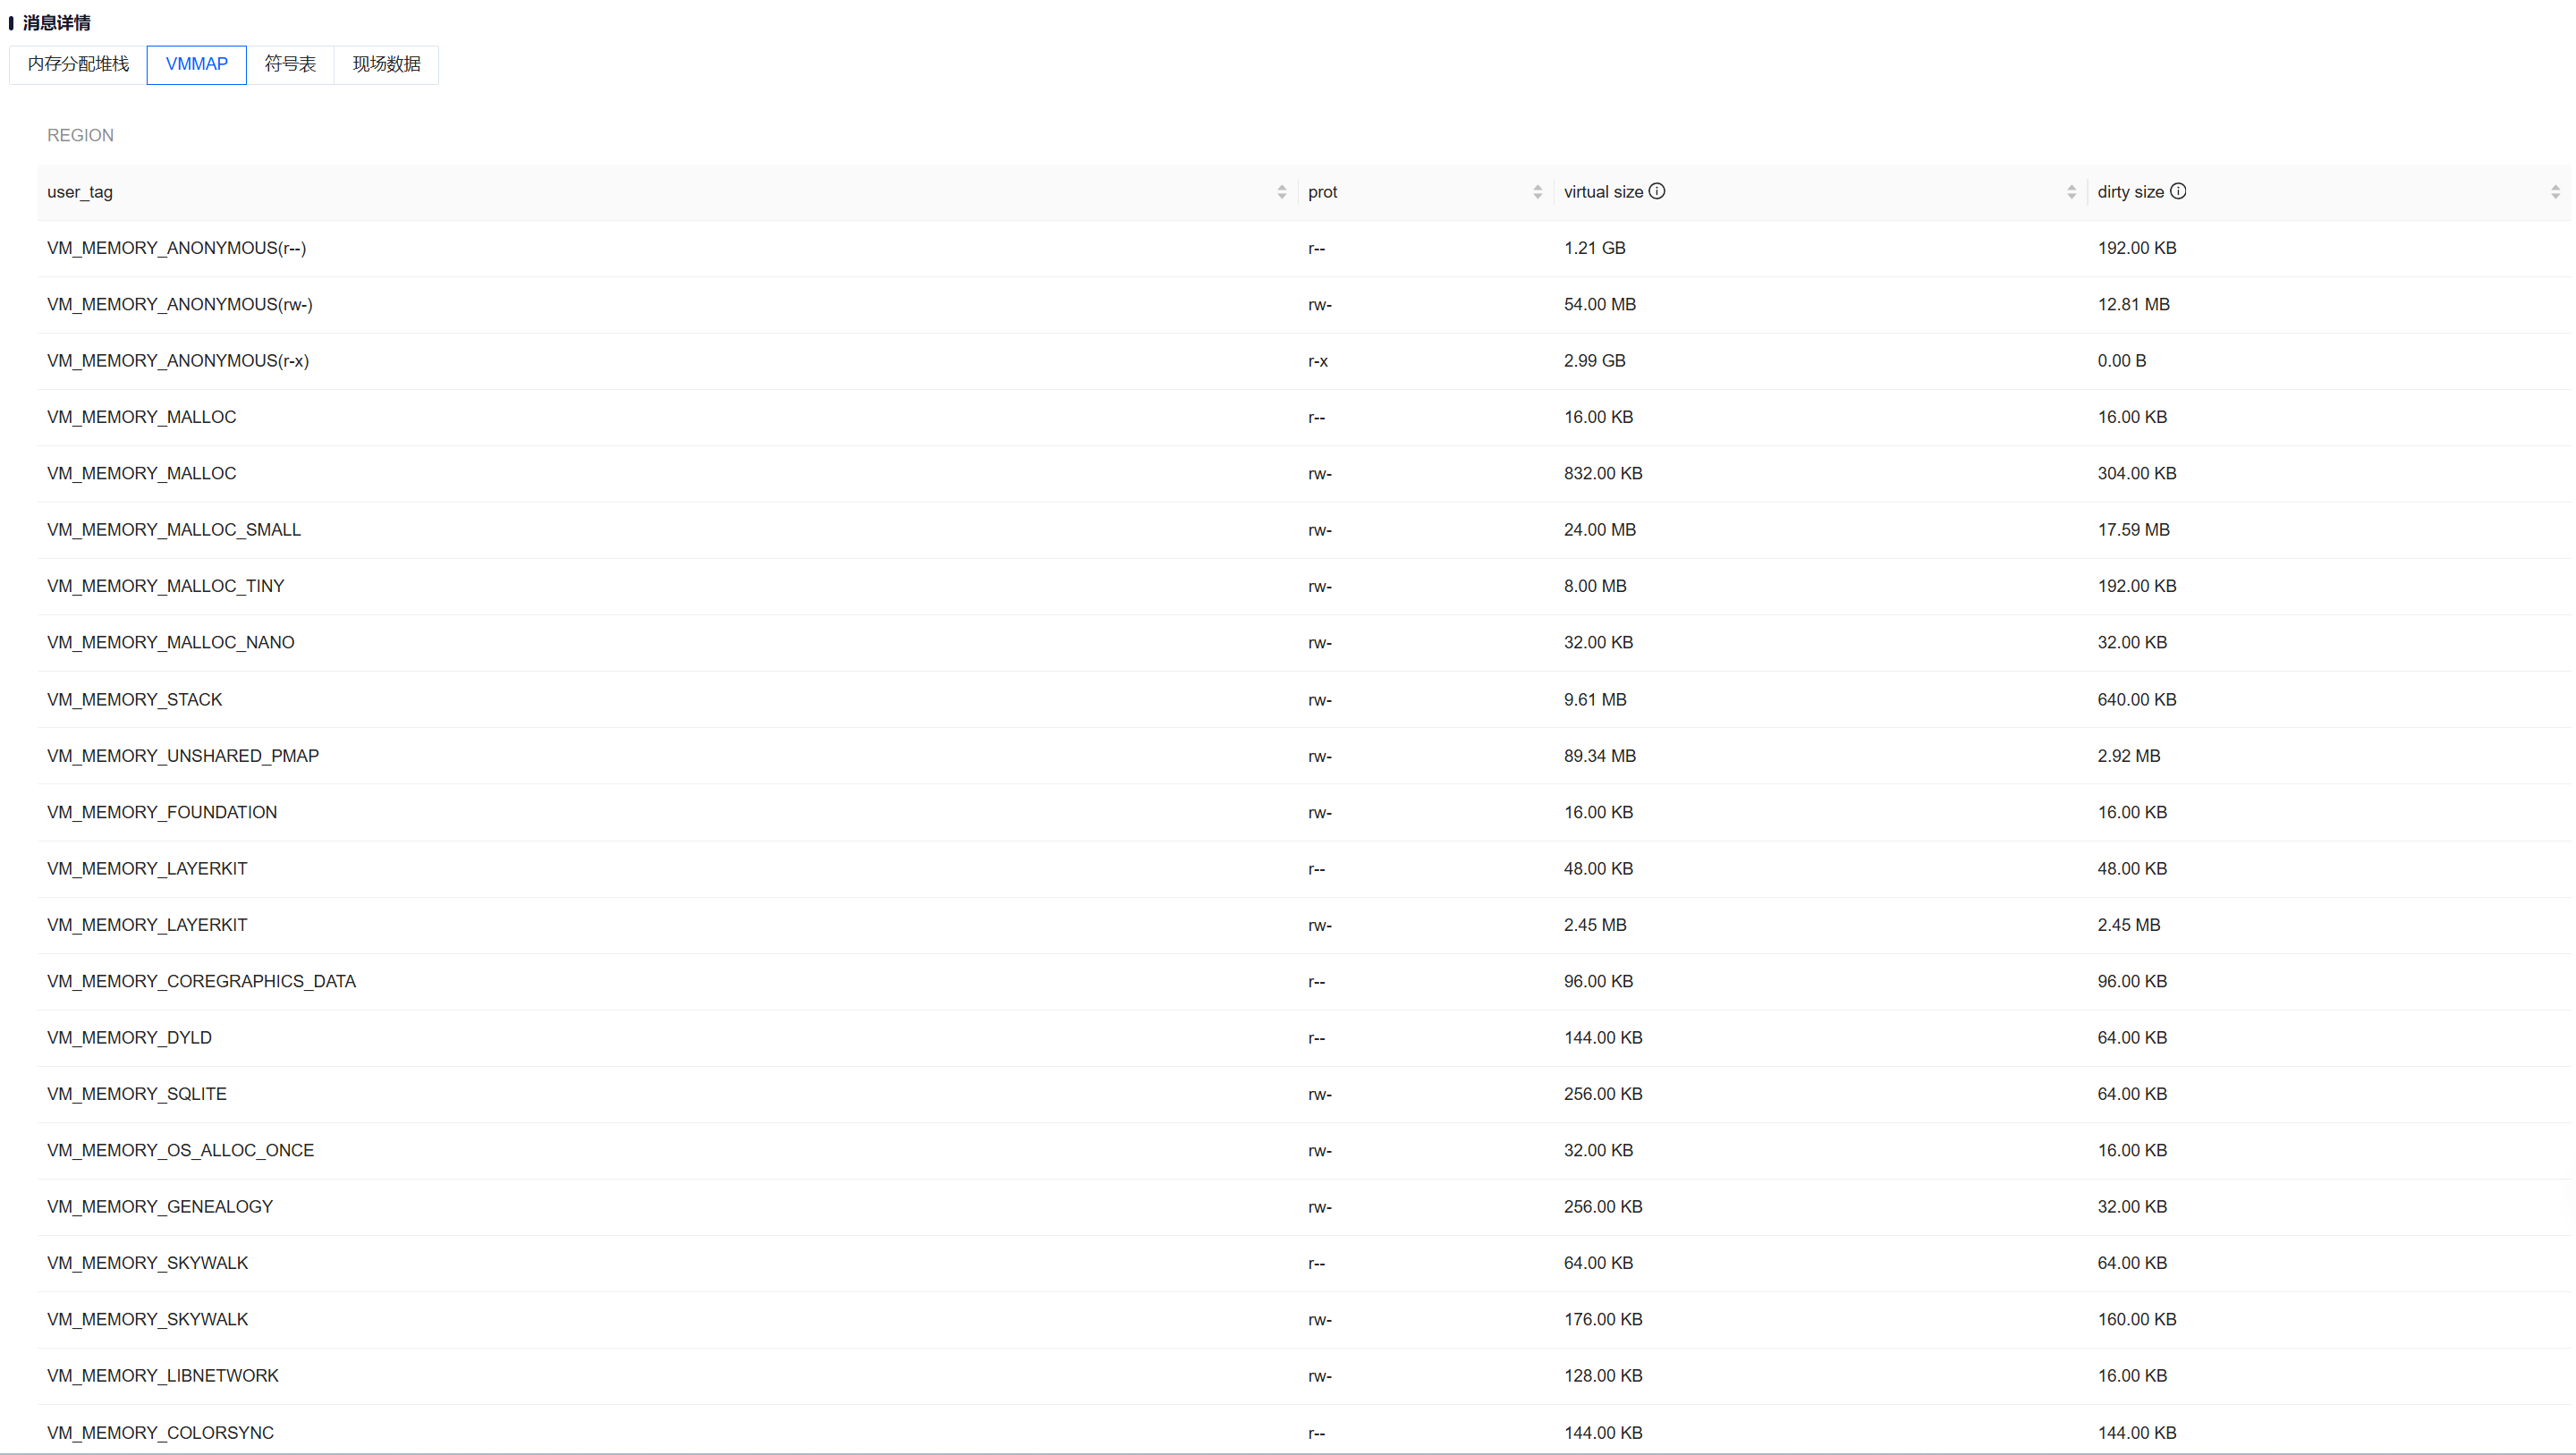Click the info icon beside dirty size
This screenshot has height=1455, width=2576.
pos(2178,191)
